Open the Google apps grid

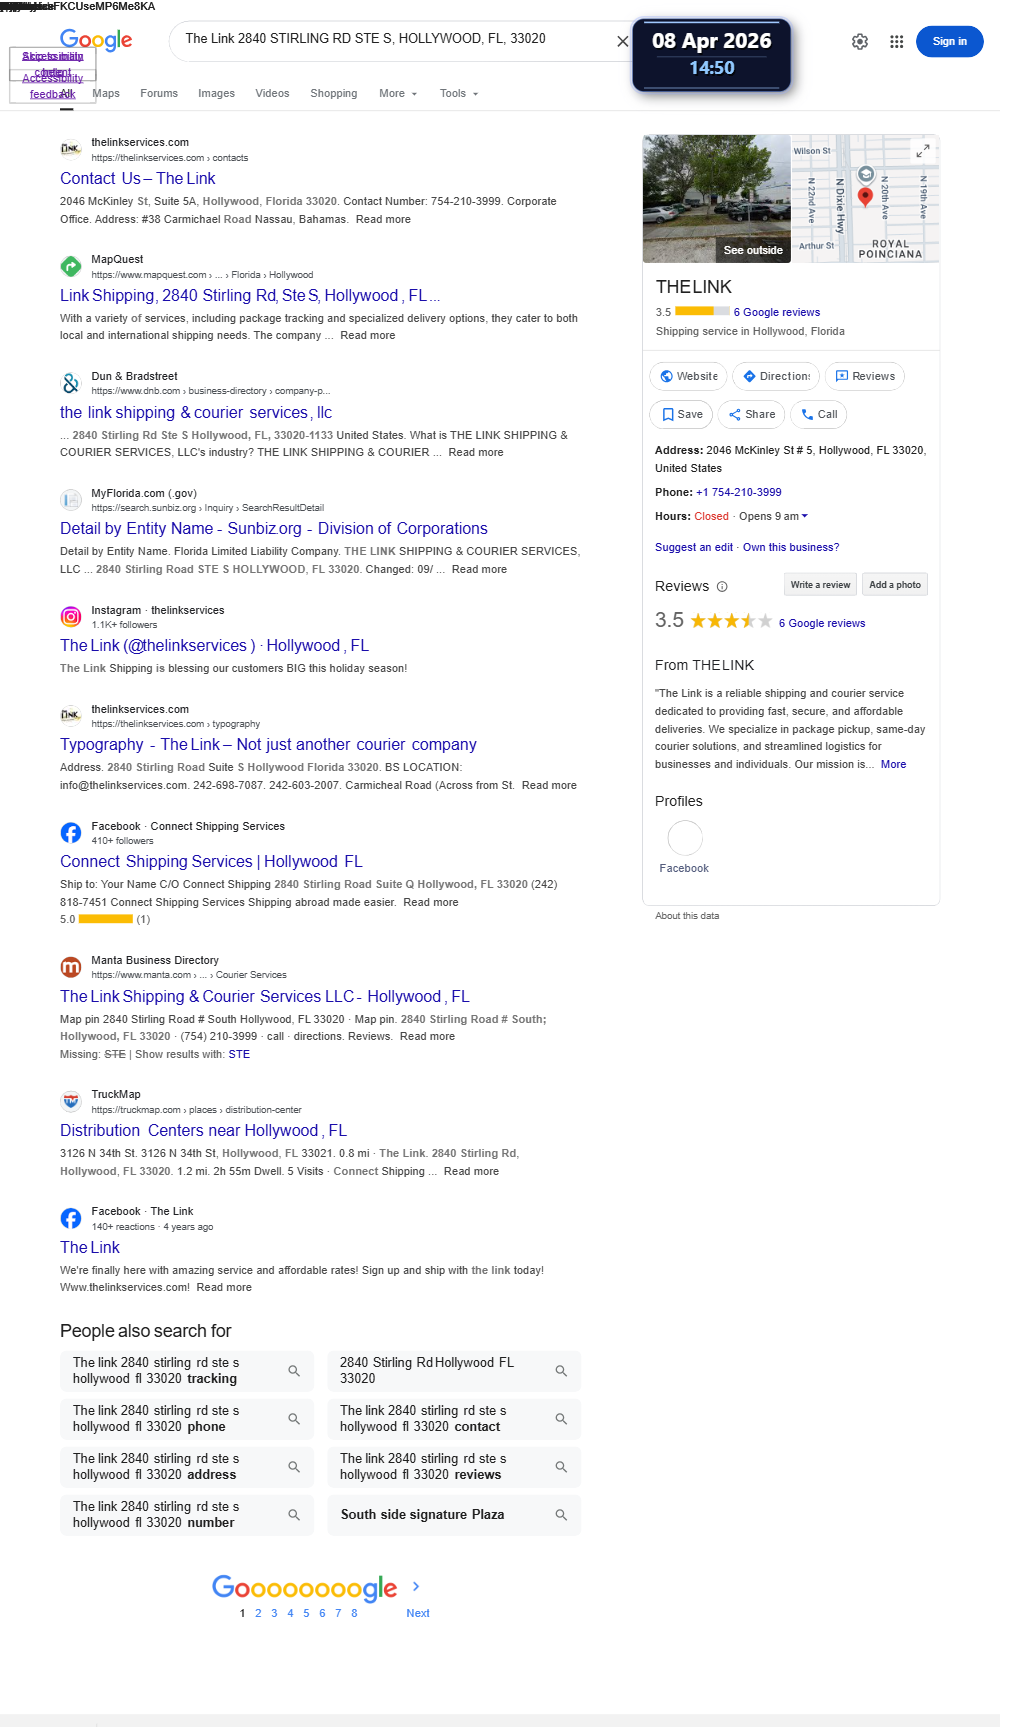click(x=897, y=42)
